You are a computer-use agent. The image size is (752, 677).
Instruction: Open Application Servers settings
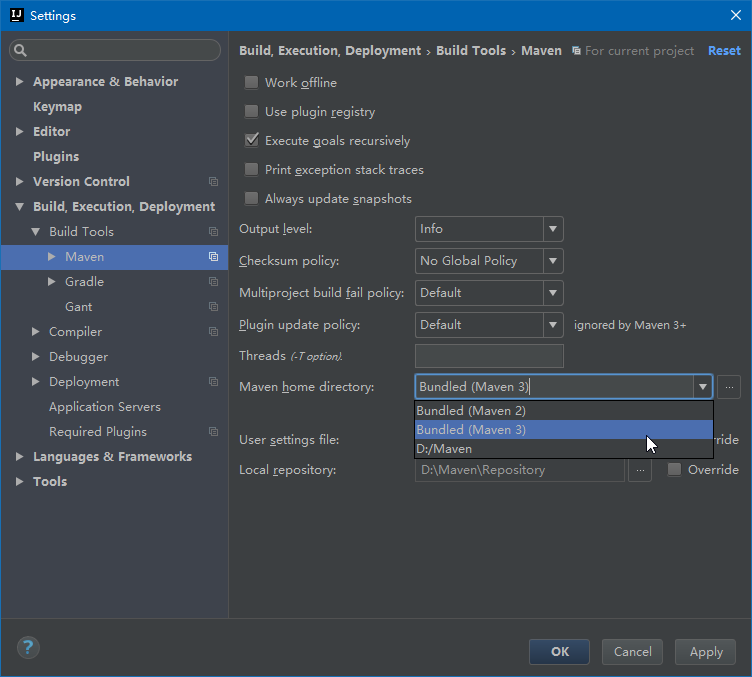click(105, 407)
